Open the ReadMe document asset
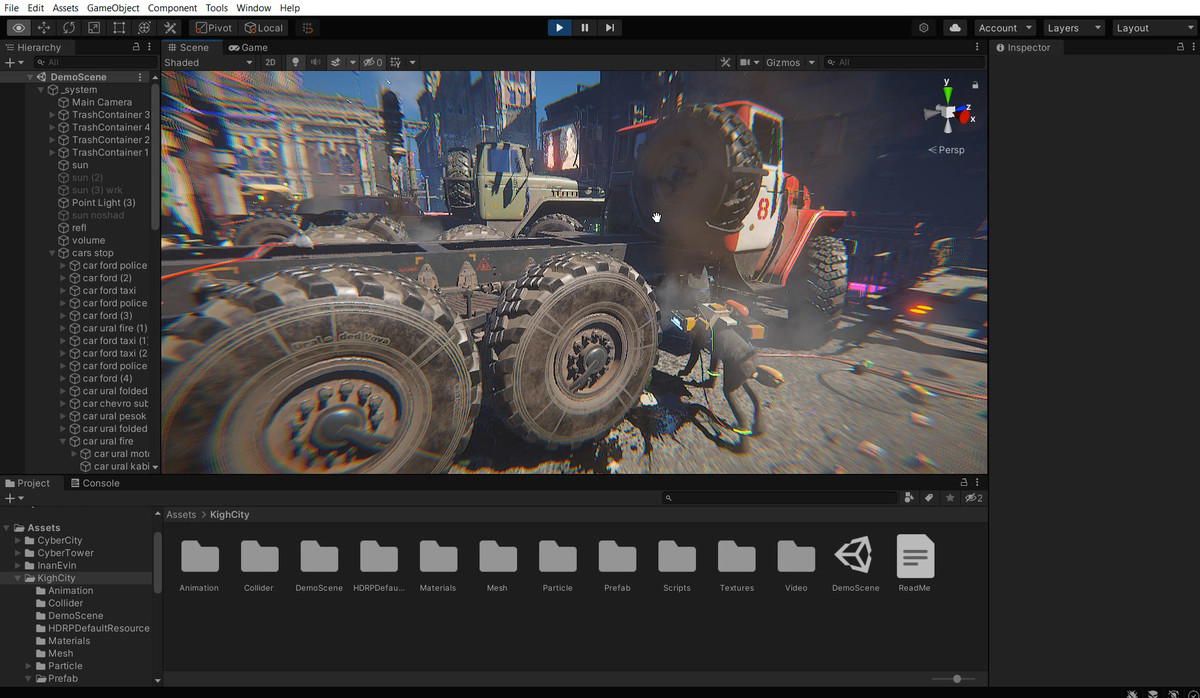 [x=914, y=556]
